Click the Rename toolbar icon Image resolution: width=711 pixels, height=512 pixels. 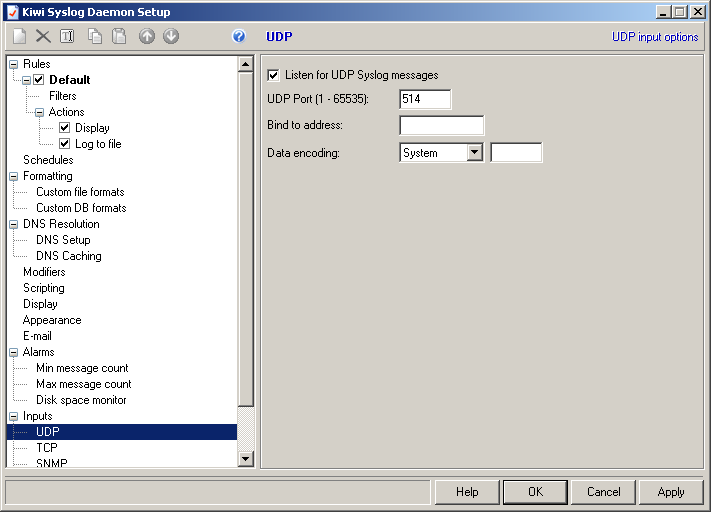click(x=67, y=36)
